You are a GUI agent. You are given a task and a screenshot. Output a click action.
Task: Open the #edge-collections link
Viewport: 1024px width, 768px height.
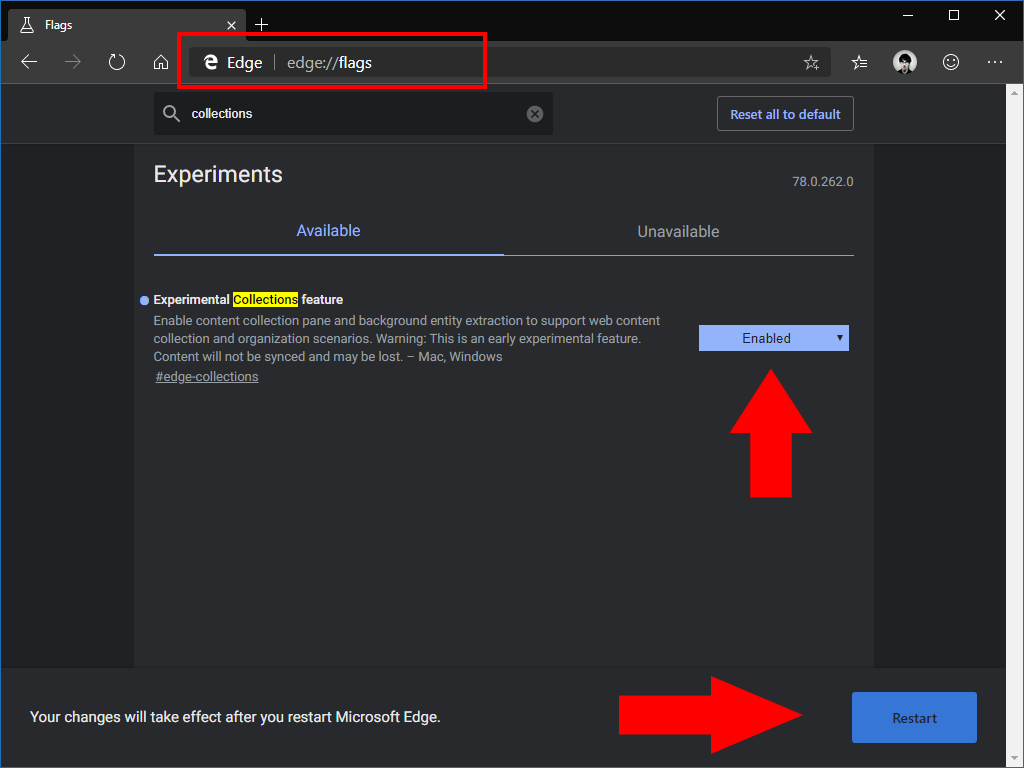coord(206,376)
